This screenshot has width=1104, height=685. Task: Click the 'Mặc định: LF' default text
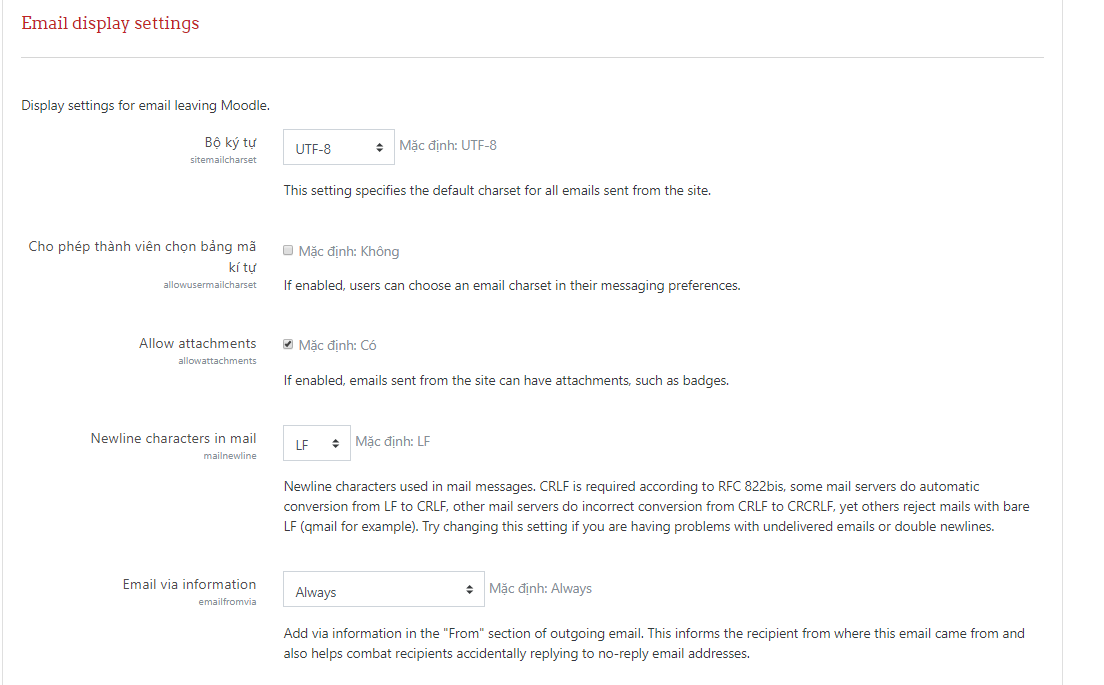[393, 441]
